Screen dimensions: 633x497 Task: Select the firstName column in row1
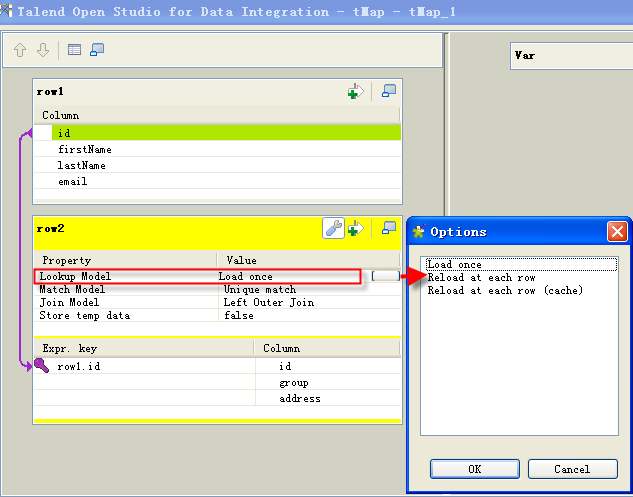pyautogui.click(x=85, y=149)
